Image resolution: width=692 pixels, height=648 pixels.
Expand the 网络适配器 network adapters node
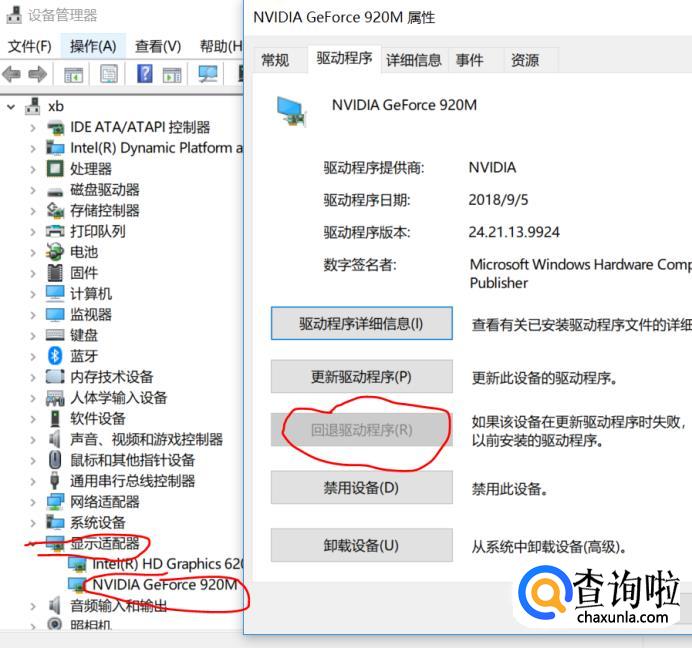(33, 502)
